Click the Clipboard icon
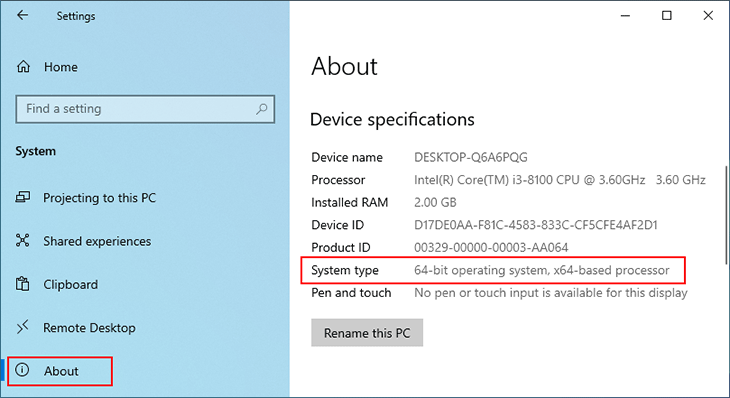 [x=22, y=283]
